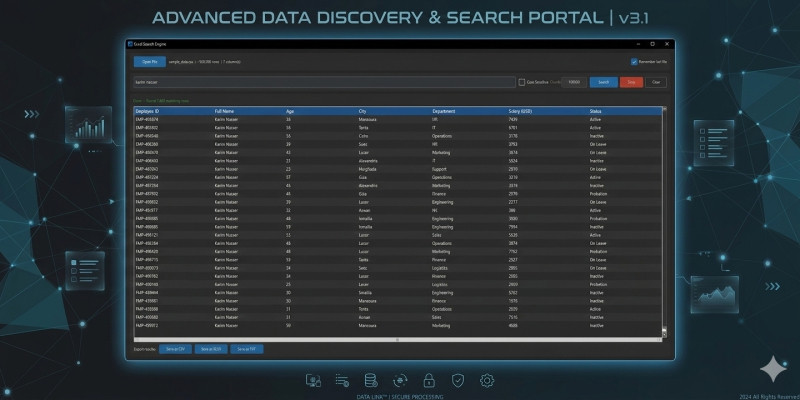Open the settings gear icon
Image resolution: width=800 pixels, height=400 pixels.
pos(487,380)
